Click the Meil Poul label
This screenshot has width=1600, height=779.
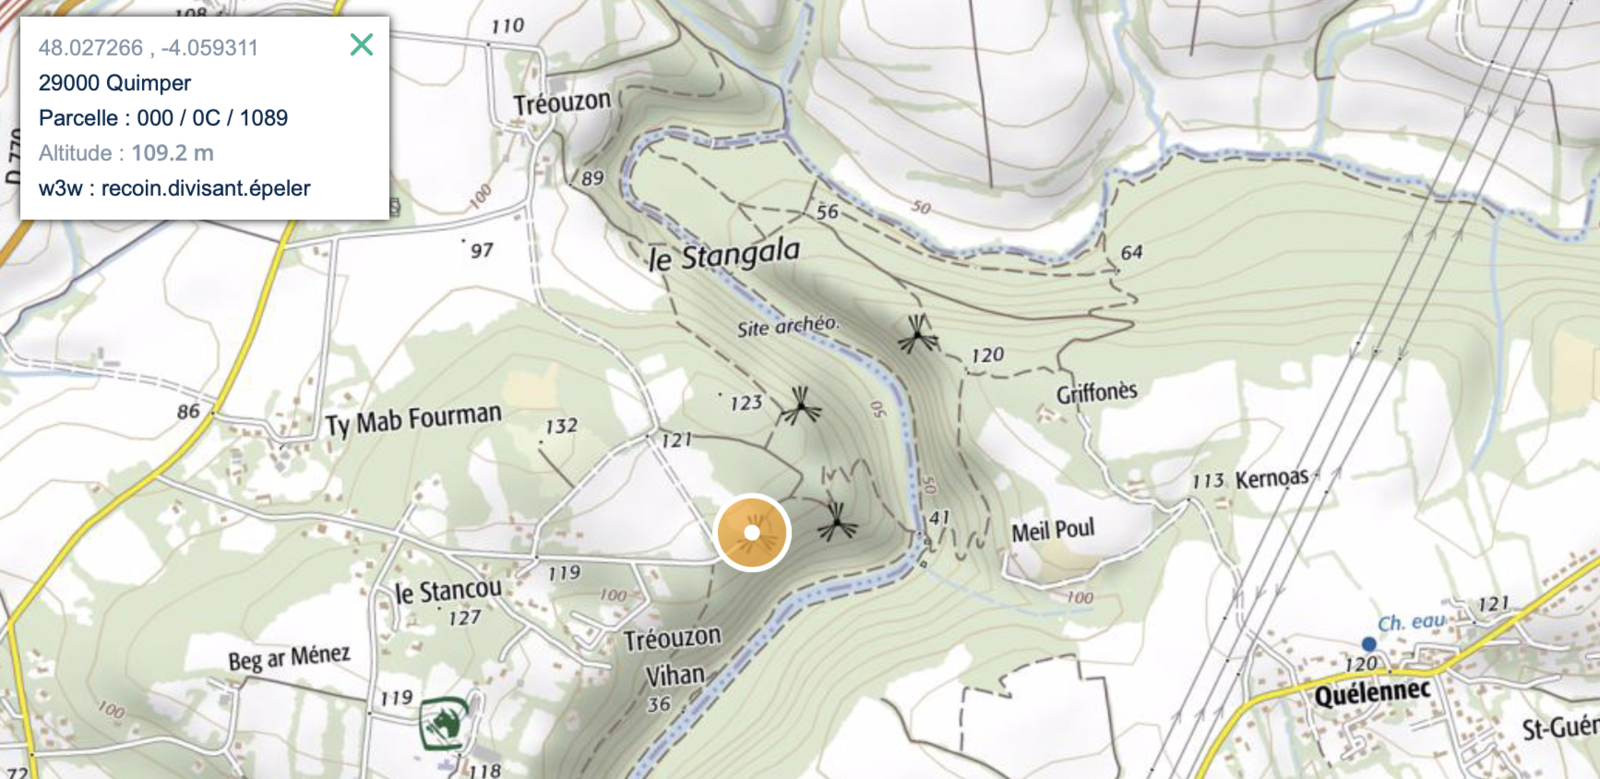1053,530
